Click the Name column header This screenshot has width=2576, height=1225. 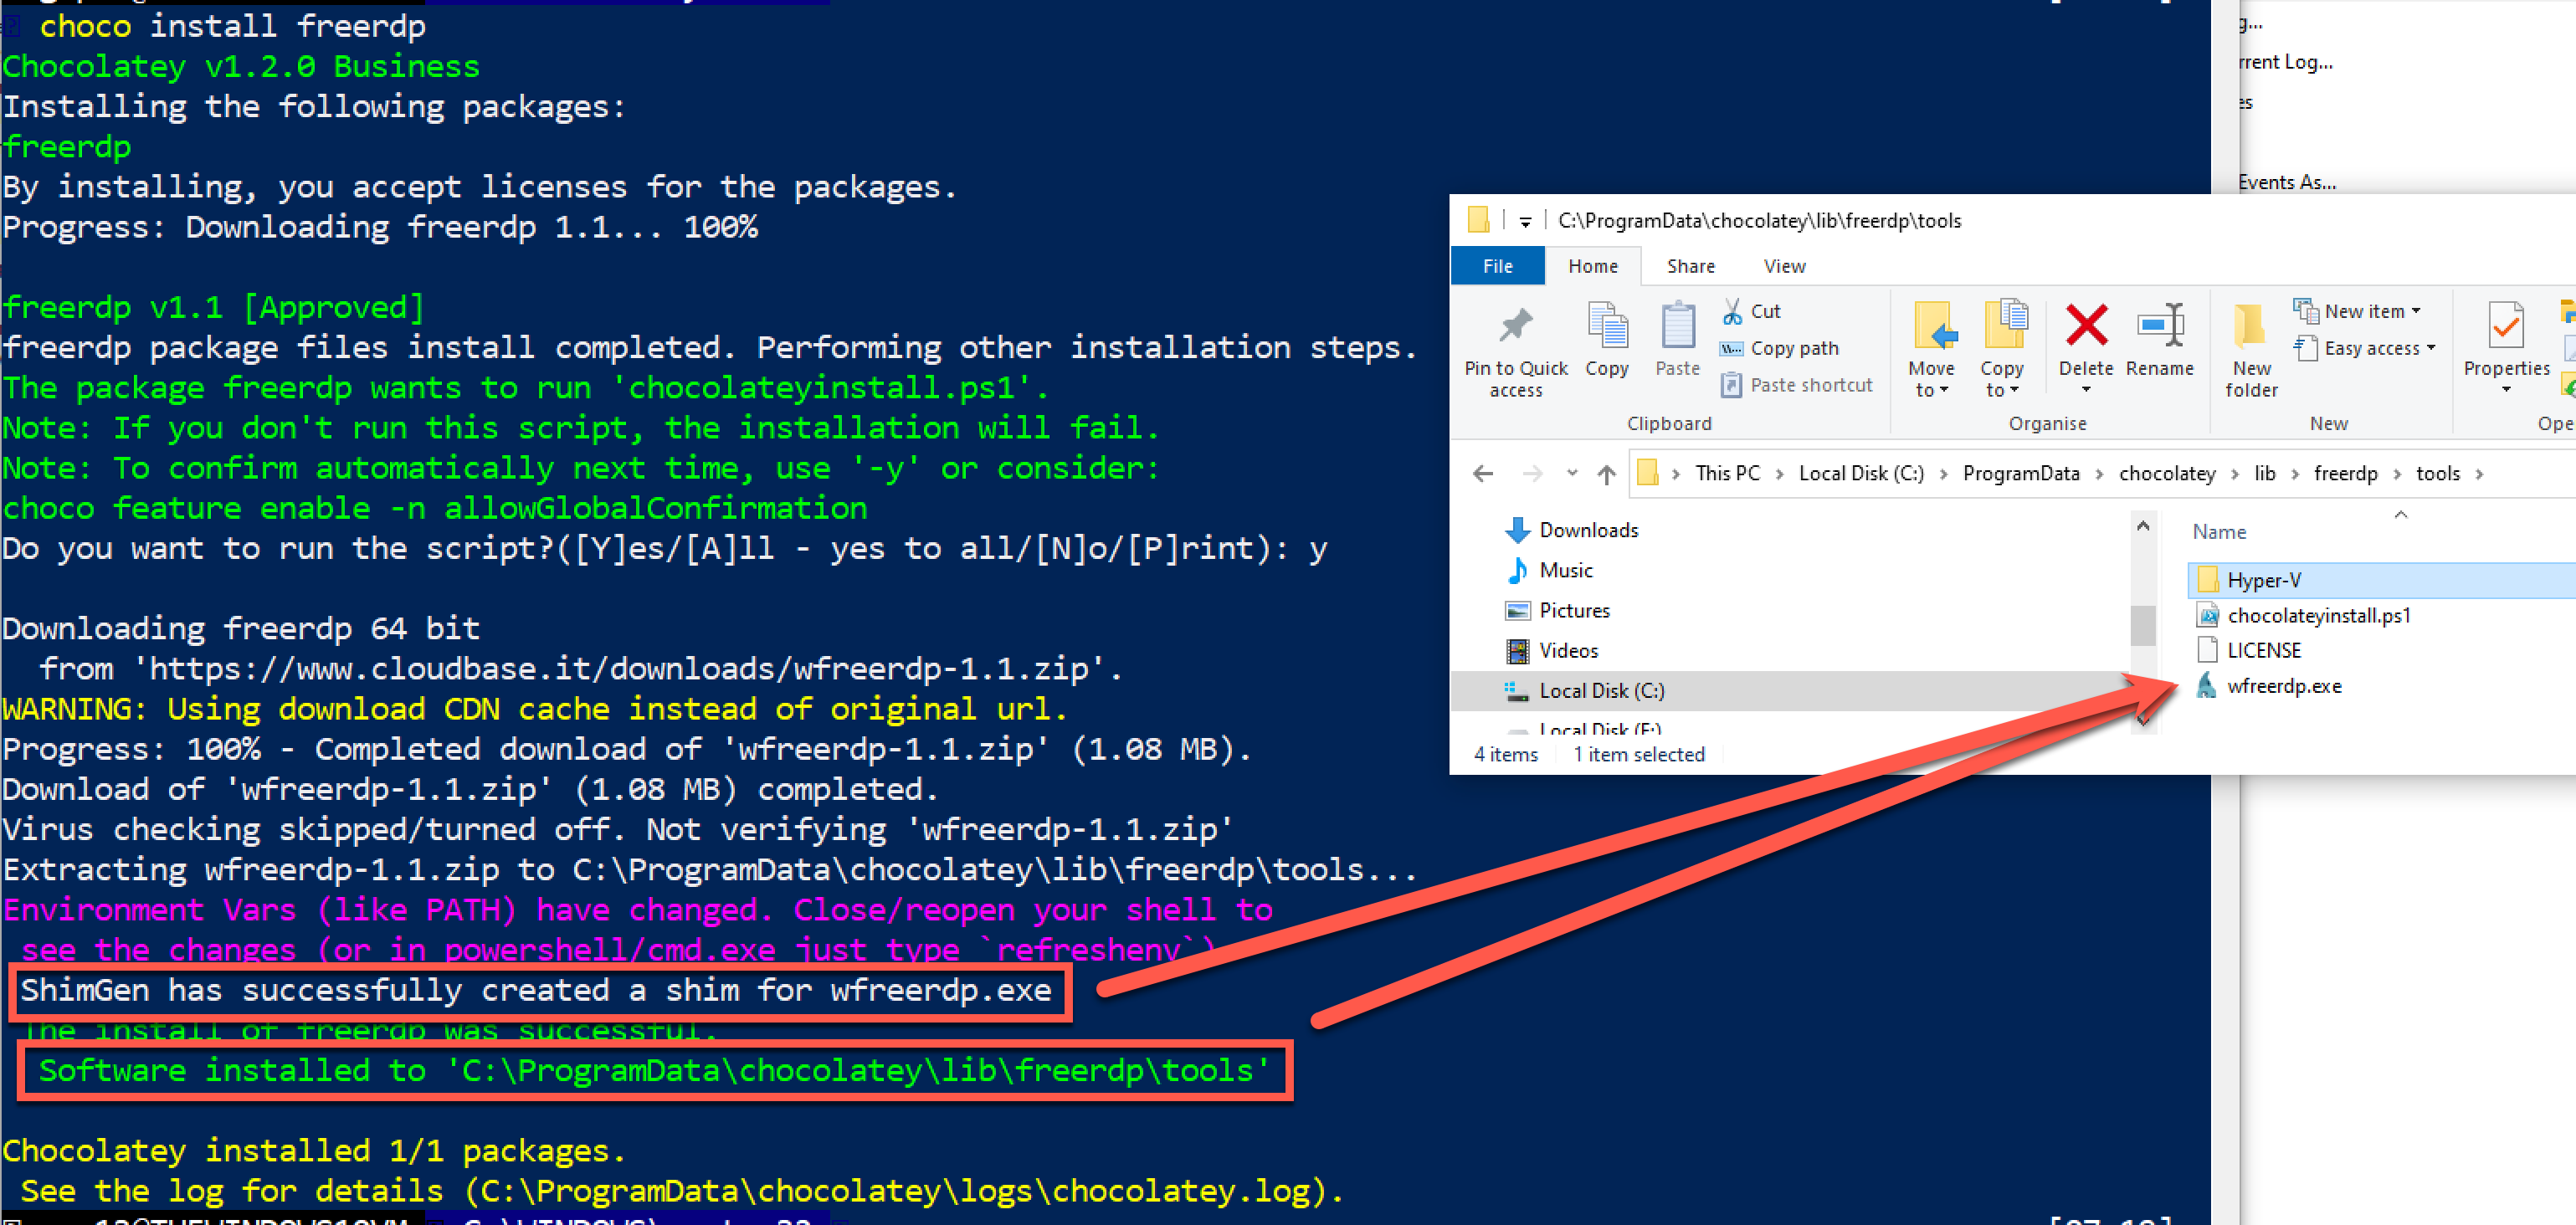tap(2219, 532)
